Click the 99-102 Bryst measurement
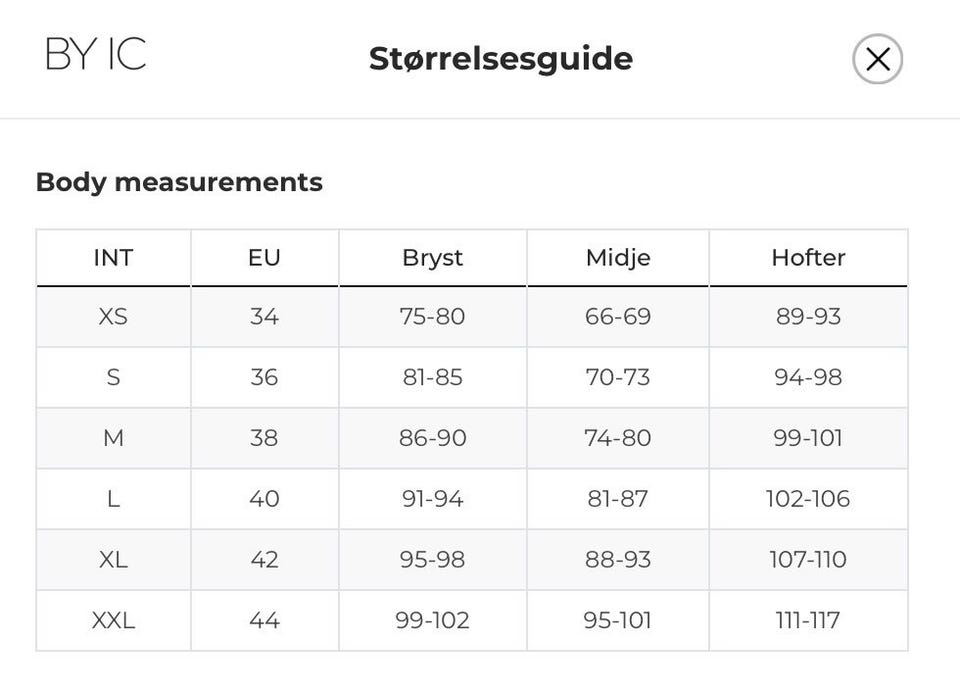Screen dimensions: 960x691 tap(432, 620)
